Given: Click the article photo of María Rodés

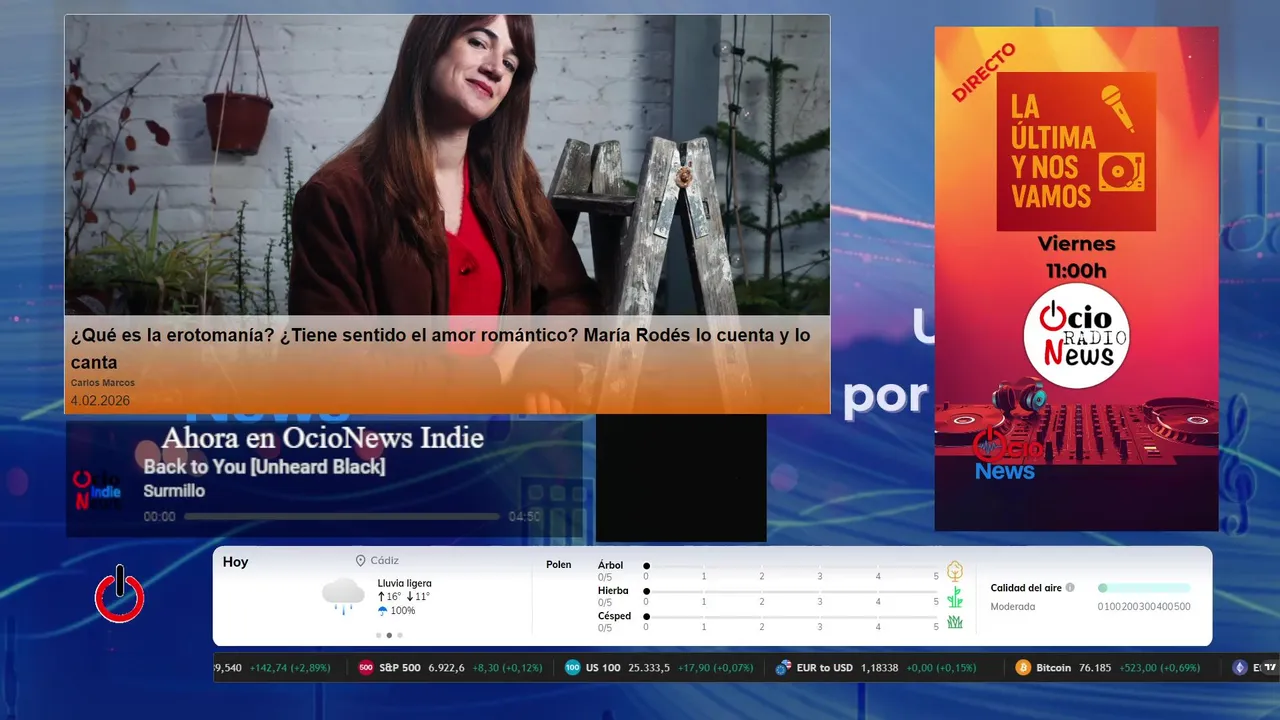Looking at the screenshot, I should (447, 165).
